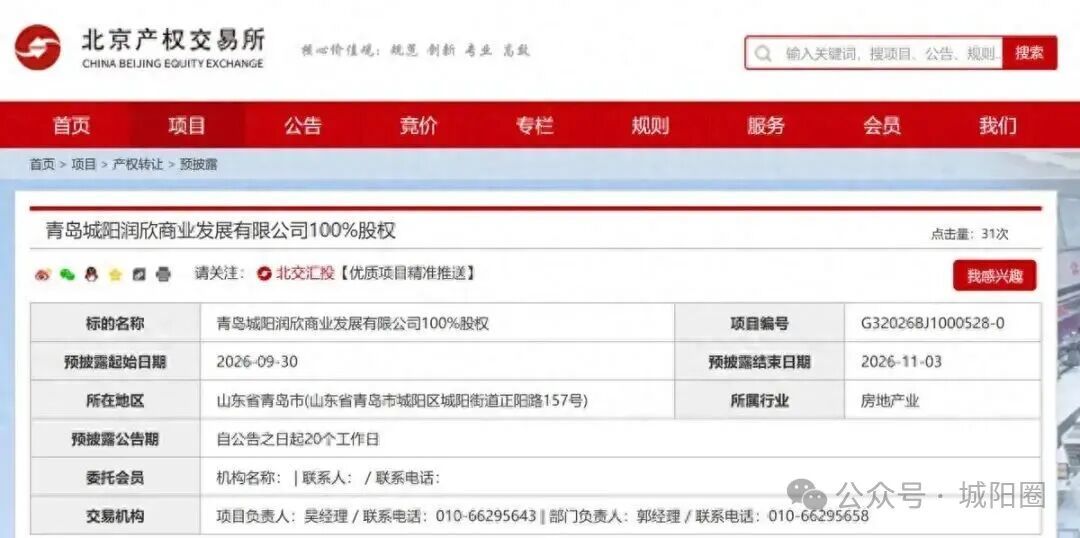The height and width of the screenshot is (538, 1080).
Task: Go to 产权转让 in the breadcrumb
Action: point(138,165)
